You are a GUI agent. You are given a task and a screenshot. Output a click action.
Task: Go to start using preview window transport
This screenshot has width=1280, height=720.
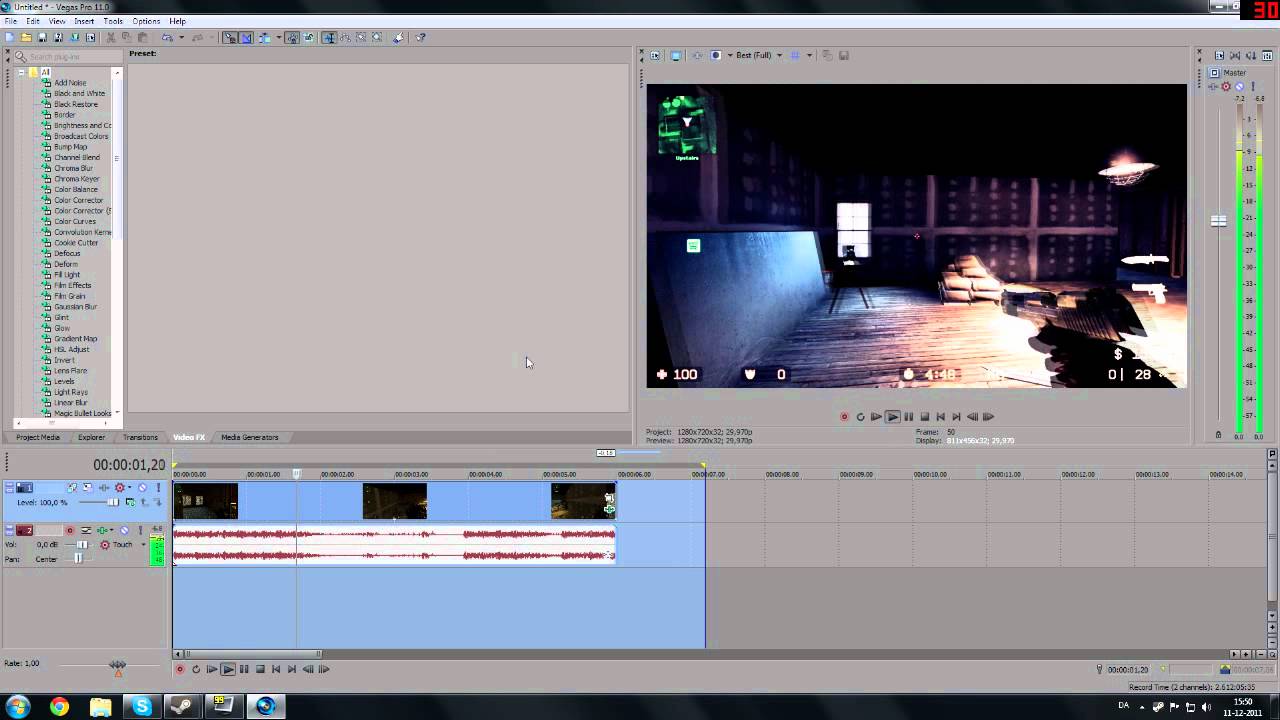(x=940, y=417)
